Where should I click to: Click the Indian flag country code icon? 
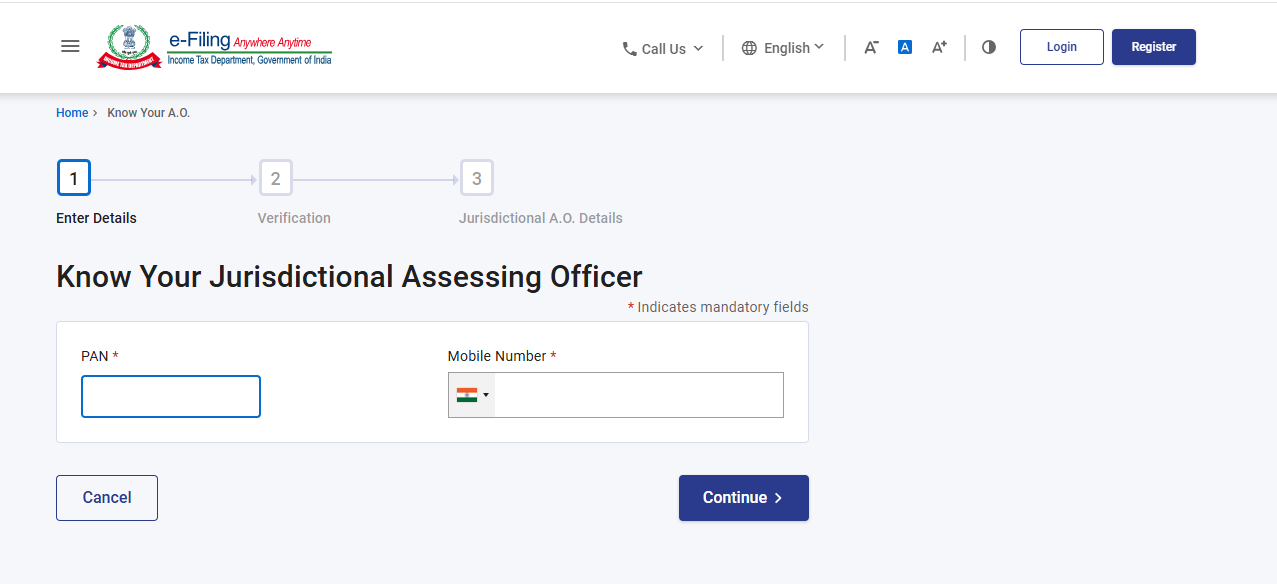(465, 394)
